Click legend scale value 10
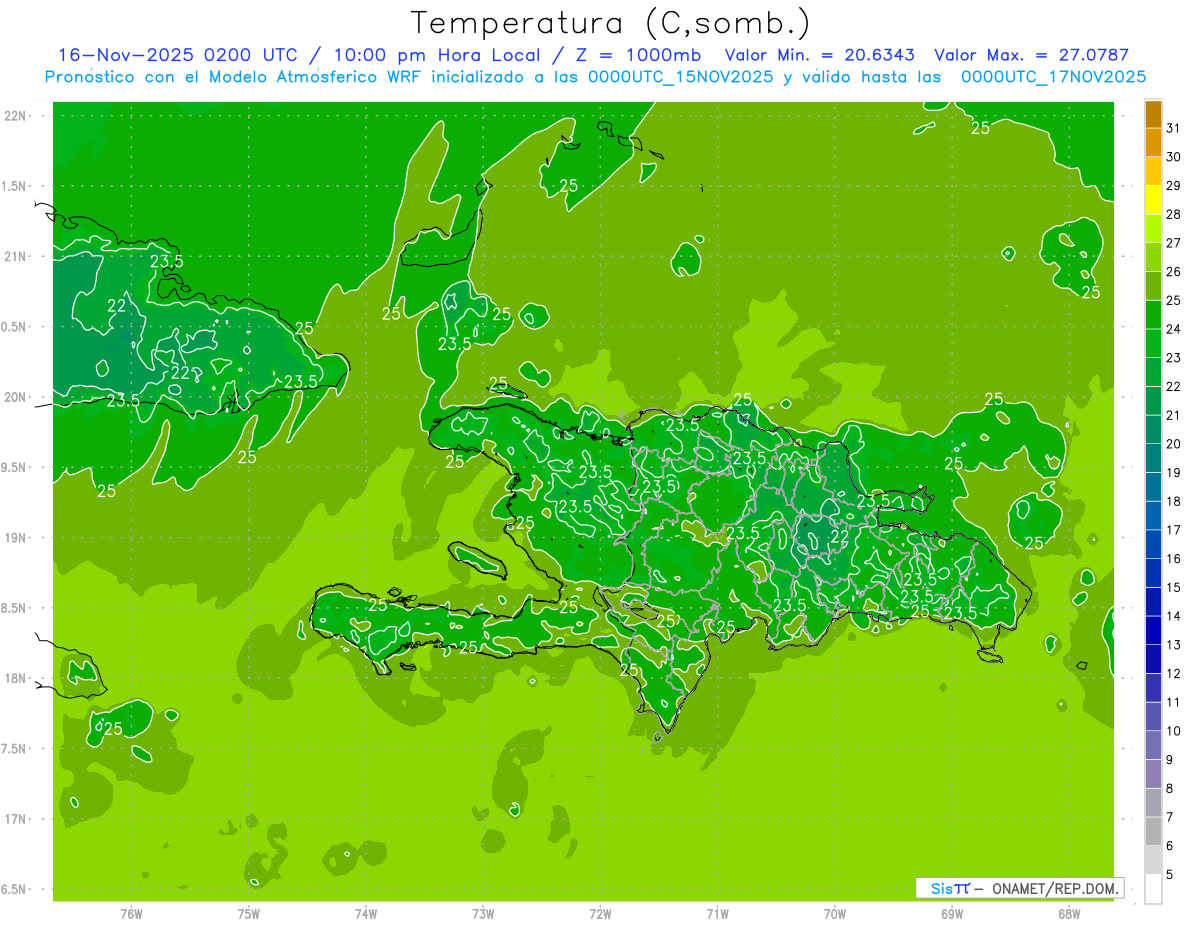Screen dimensions: 1200x927 click(x=1173, y=731)
